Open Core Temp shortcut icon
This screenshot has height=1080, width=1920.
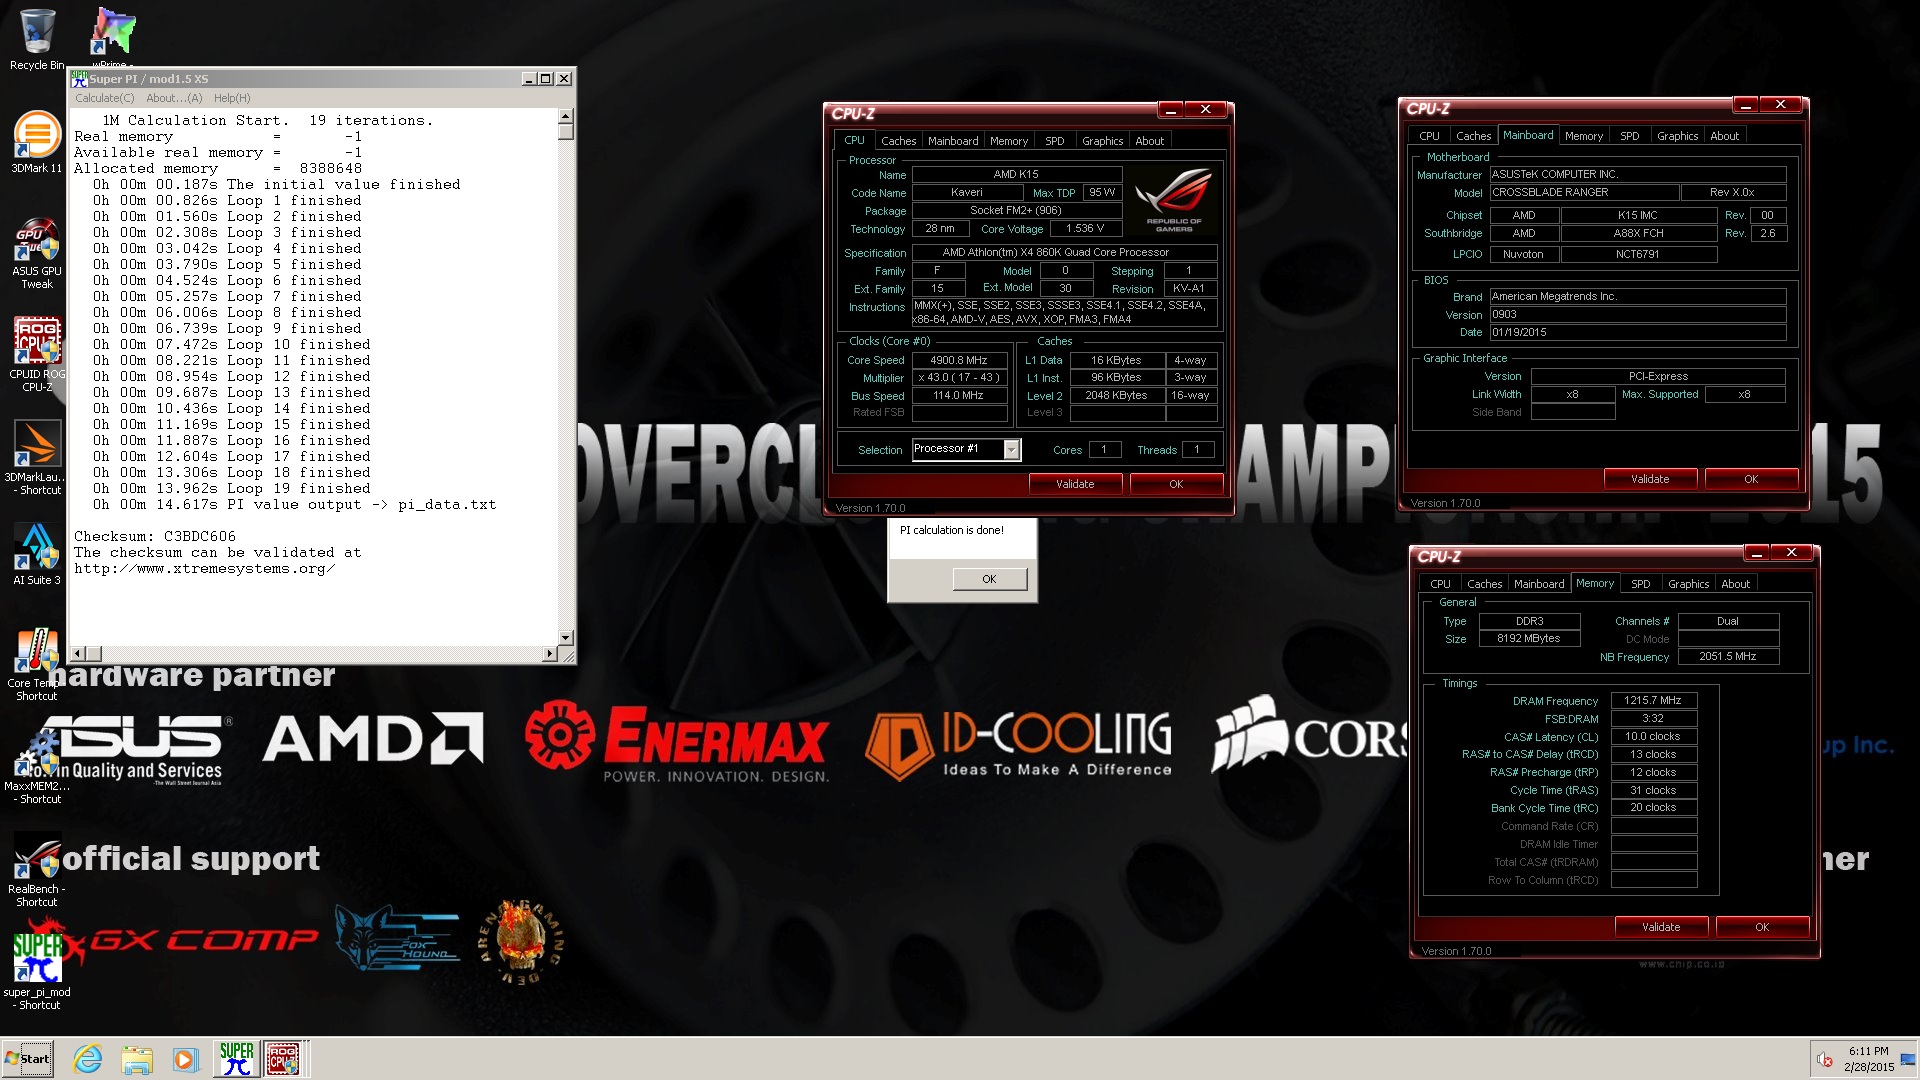coord(37,664)
